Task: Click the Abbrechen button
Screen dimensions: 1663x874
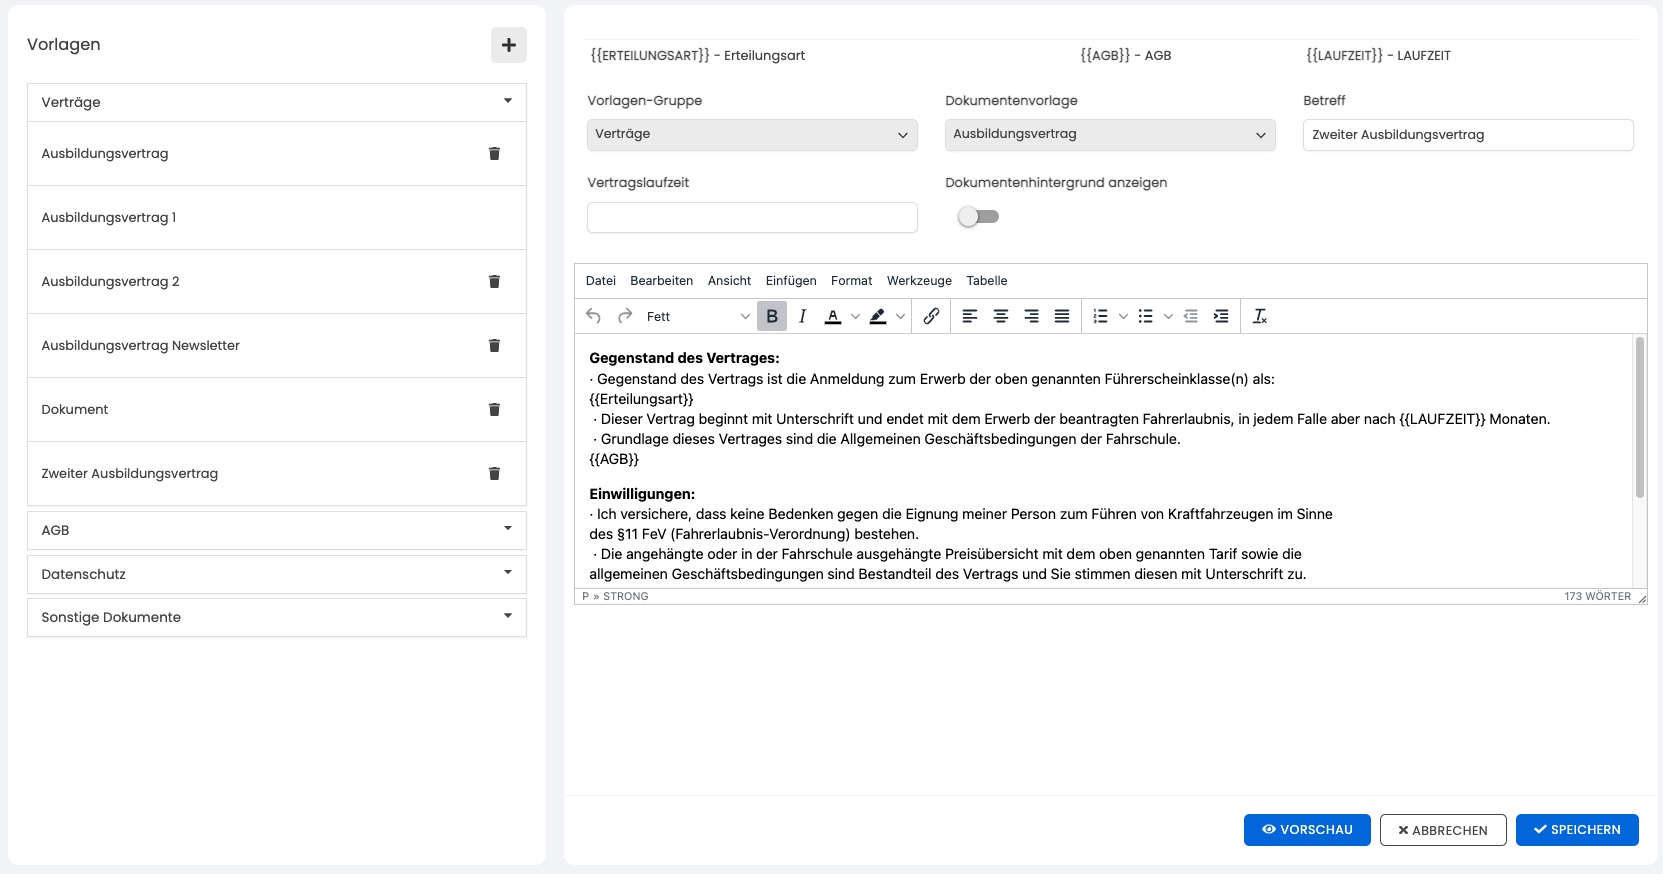Action: [1443, 830]
